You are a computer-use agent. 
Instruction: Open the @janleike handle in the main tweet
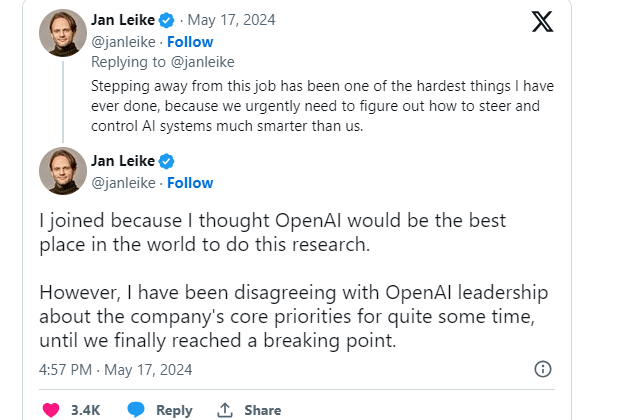click(124, 183)
